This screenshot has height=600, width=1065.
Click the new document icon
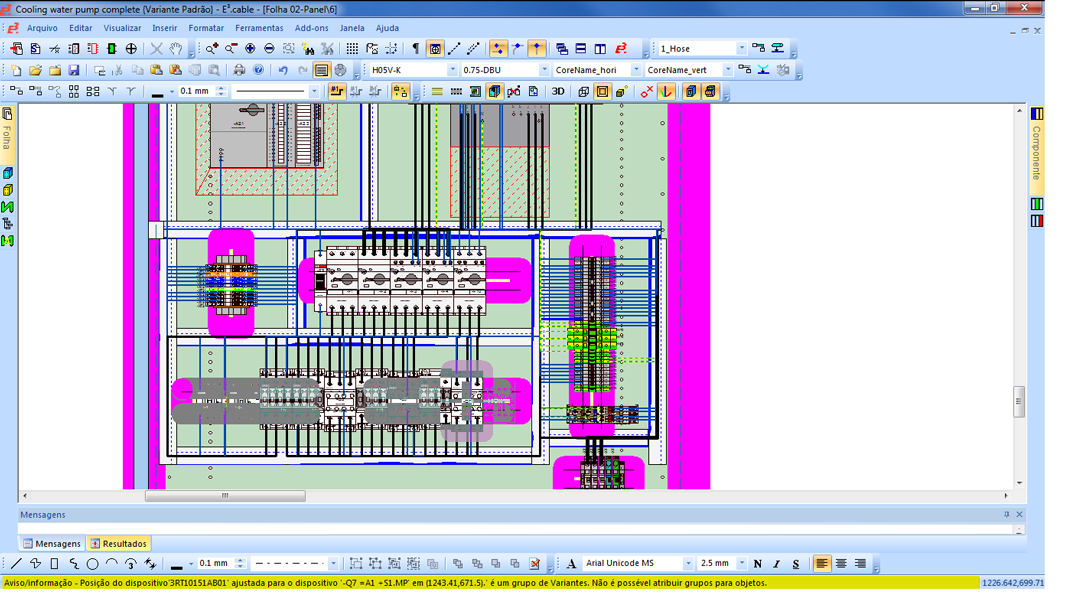click(16, 70)
